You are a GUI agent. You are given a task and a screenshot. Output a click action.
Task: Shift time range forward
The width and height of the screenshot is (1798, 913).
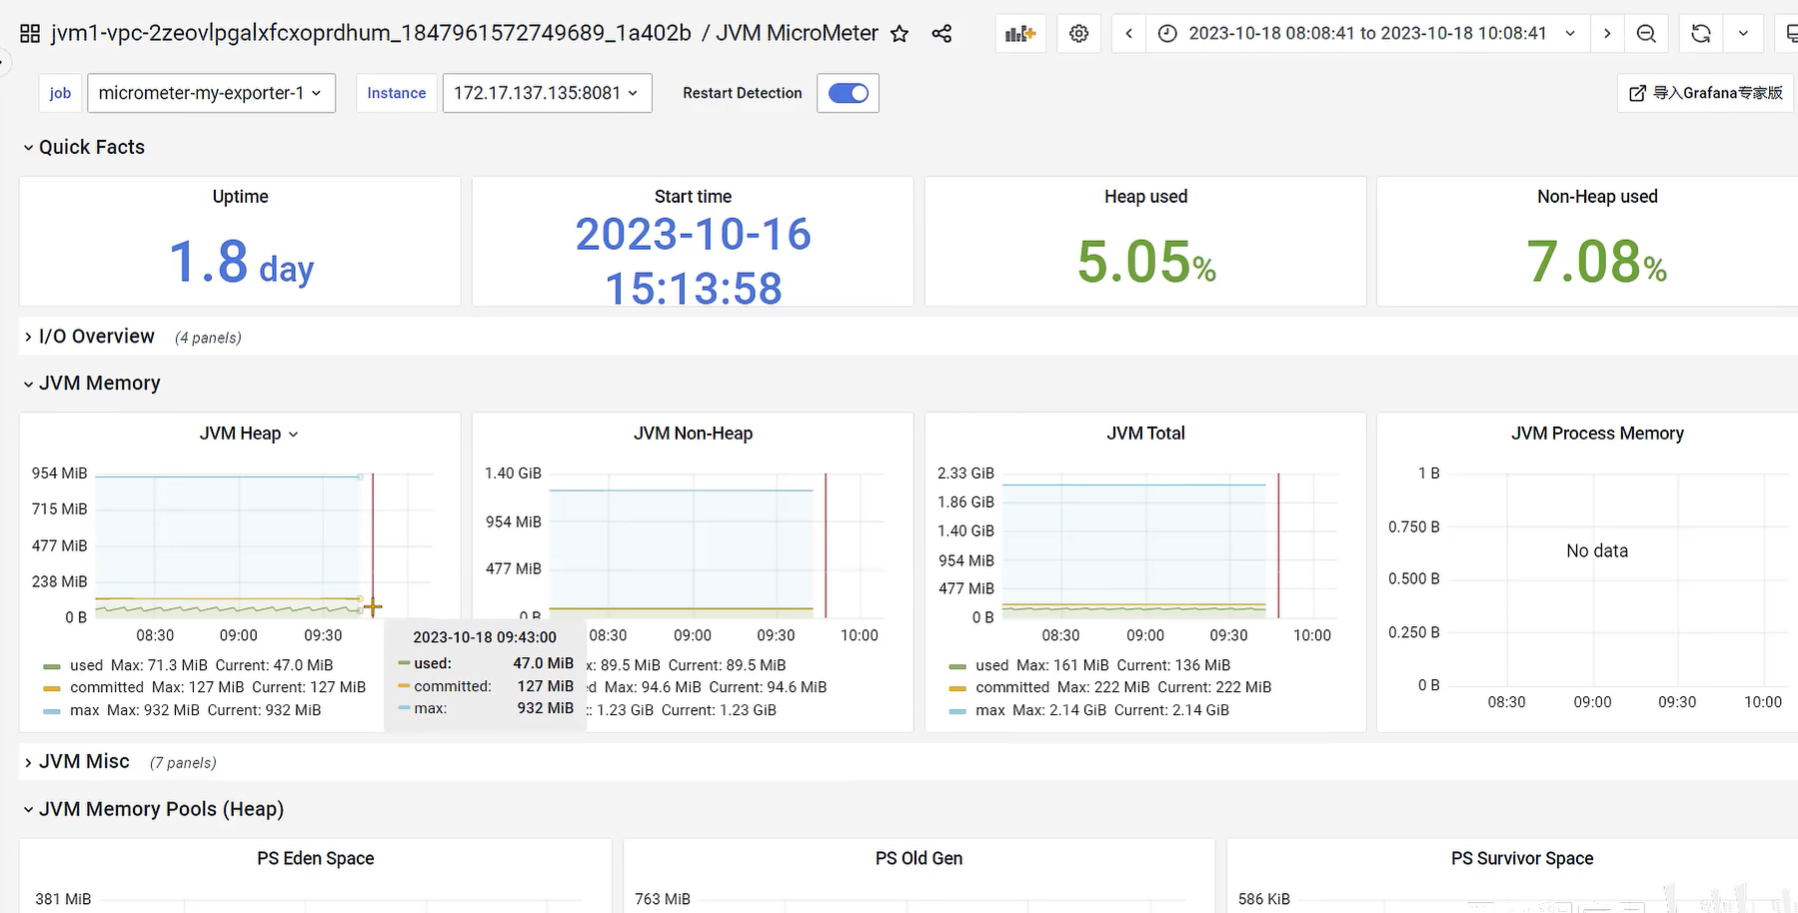pos(1607,33)
